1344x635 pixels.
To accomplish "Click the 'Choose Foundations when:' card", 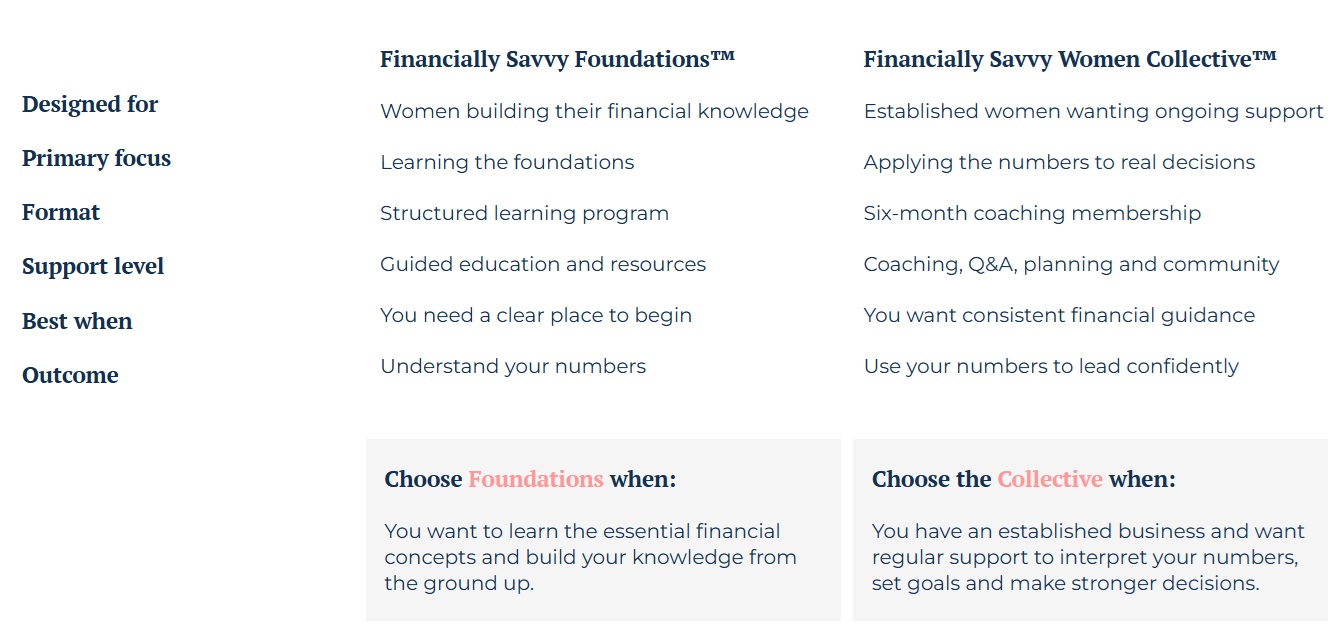I will pyautogui.click(x=603, y=529).
